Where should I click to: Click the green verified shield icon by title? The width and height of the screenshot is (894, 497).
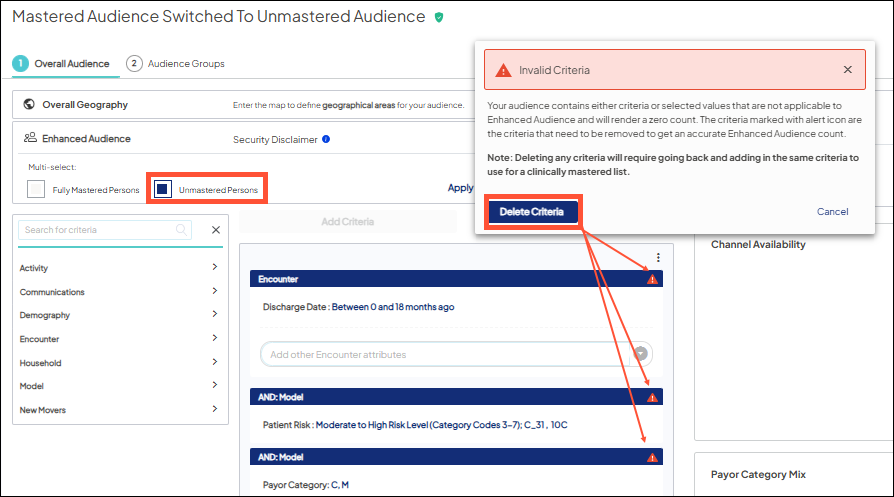coord(439,18)
